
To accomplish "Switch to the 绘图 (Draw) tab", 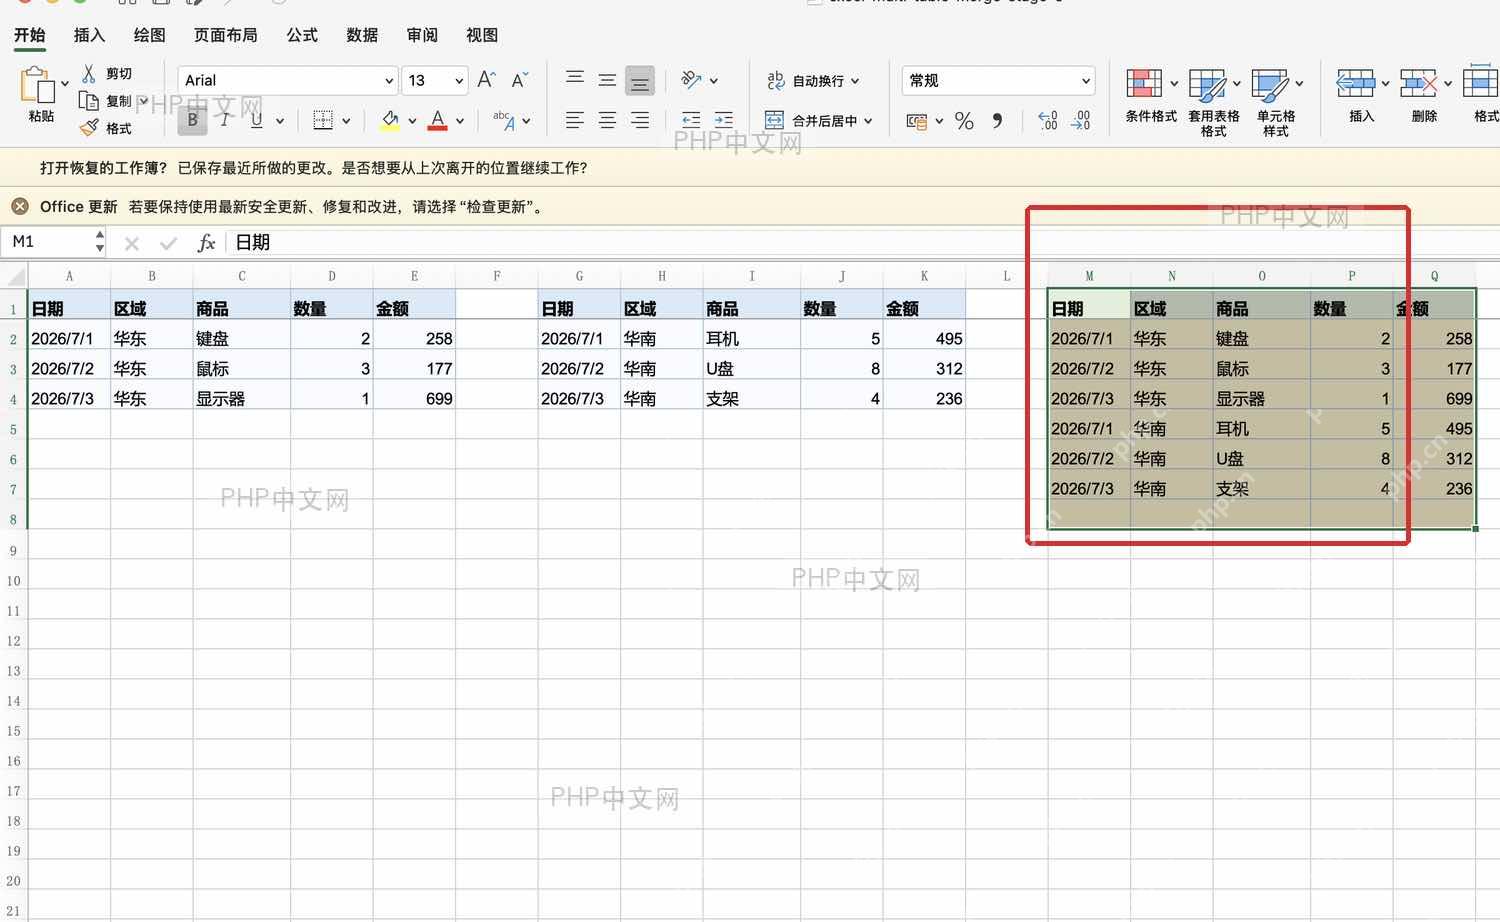I will [x=149, y=35].
